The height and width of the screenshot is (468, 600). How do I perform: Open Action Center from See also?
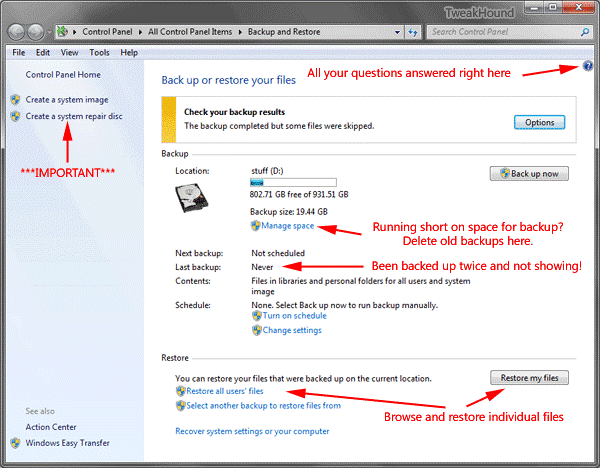(x=51, y=427)
